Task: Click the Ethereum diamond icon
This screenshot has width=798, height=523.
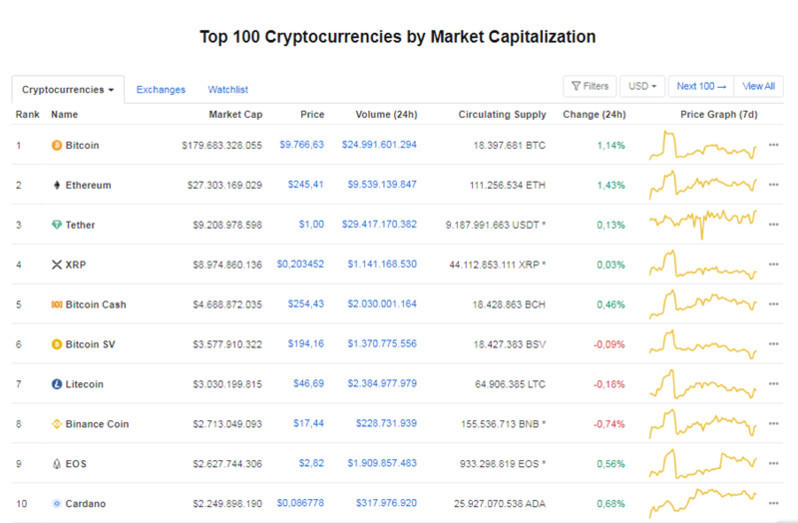Action: (56, 185)
